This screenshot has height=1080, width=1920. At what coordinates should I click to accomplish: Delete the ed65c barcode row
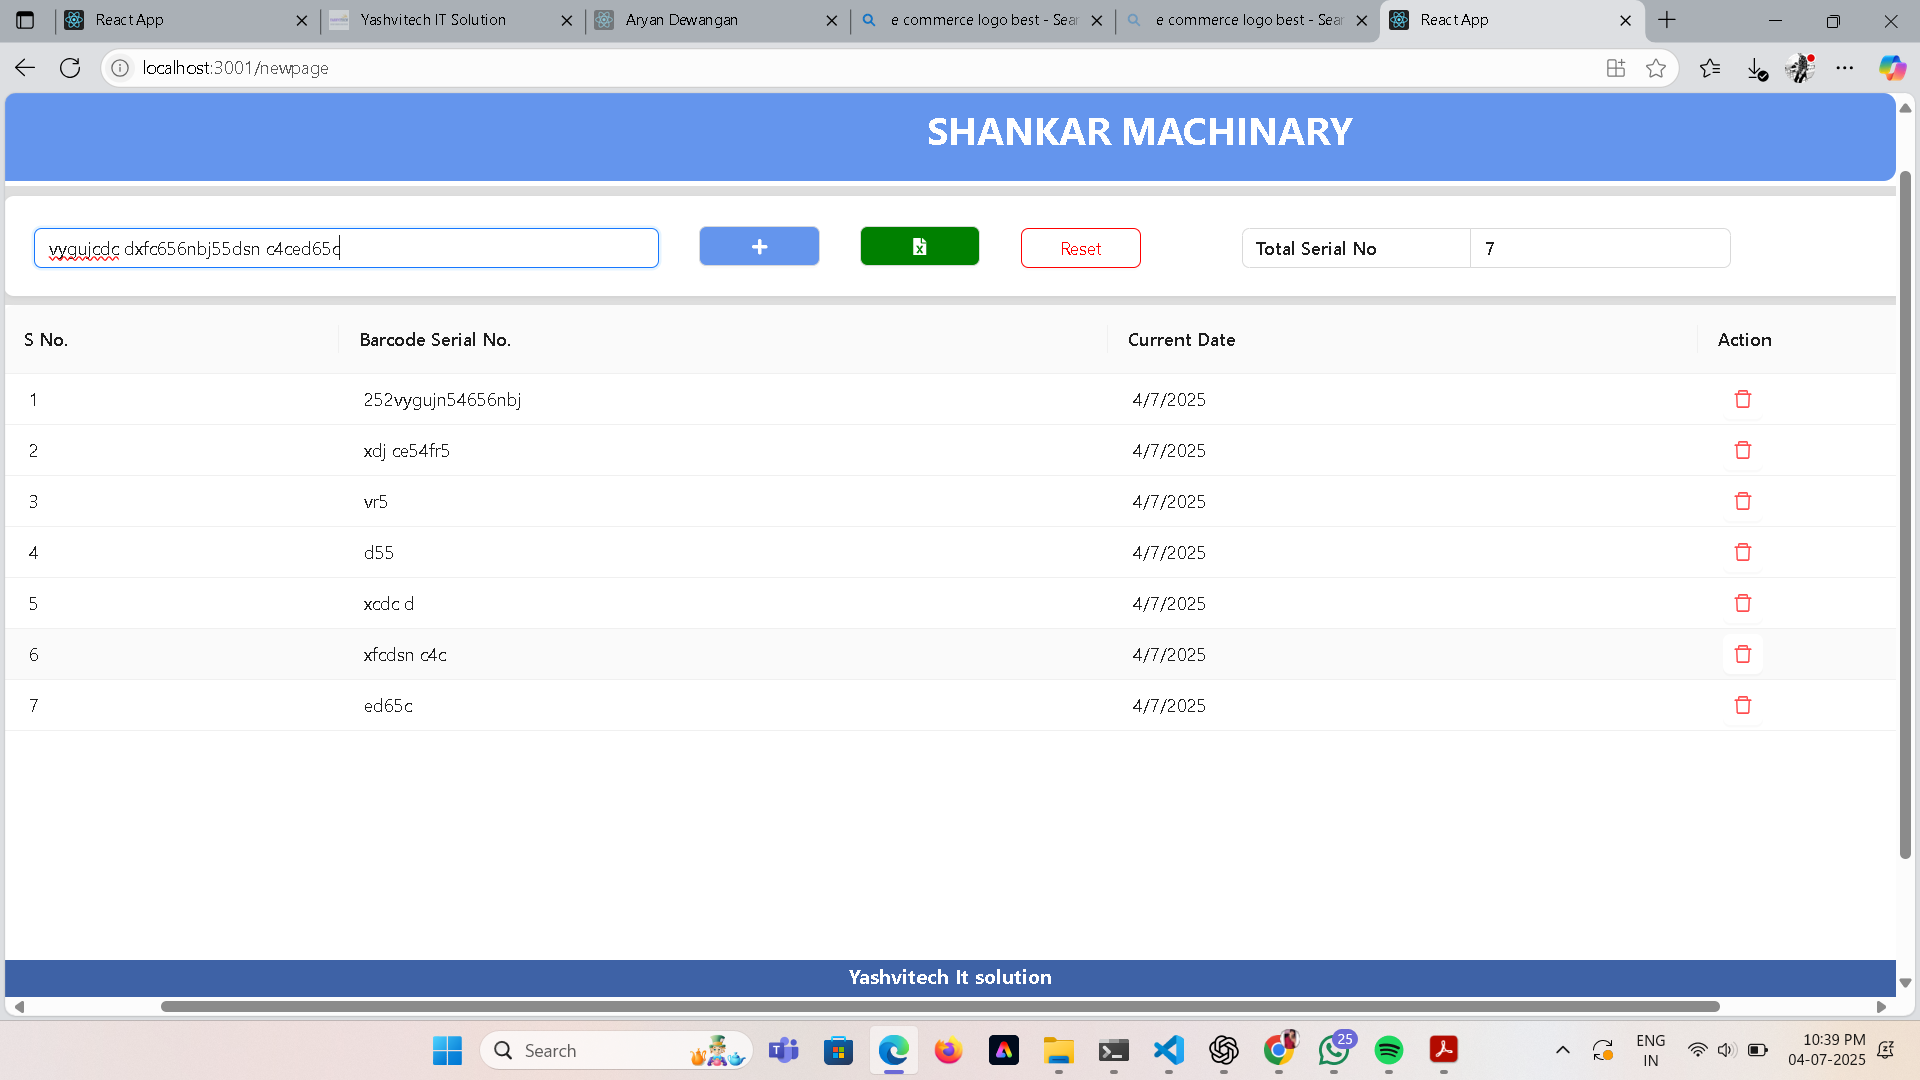click(x=1742, y=705)
